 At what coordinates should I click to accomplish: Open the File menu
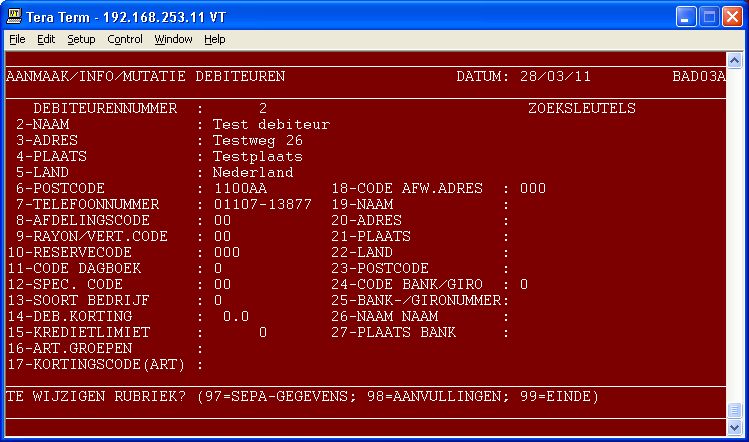point(17,39)
